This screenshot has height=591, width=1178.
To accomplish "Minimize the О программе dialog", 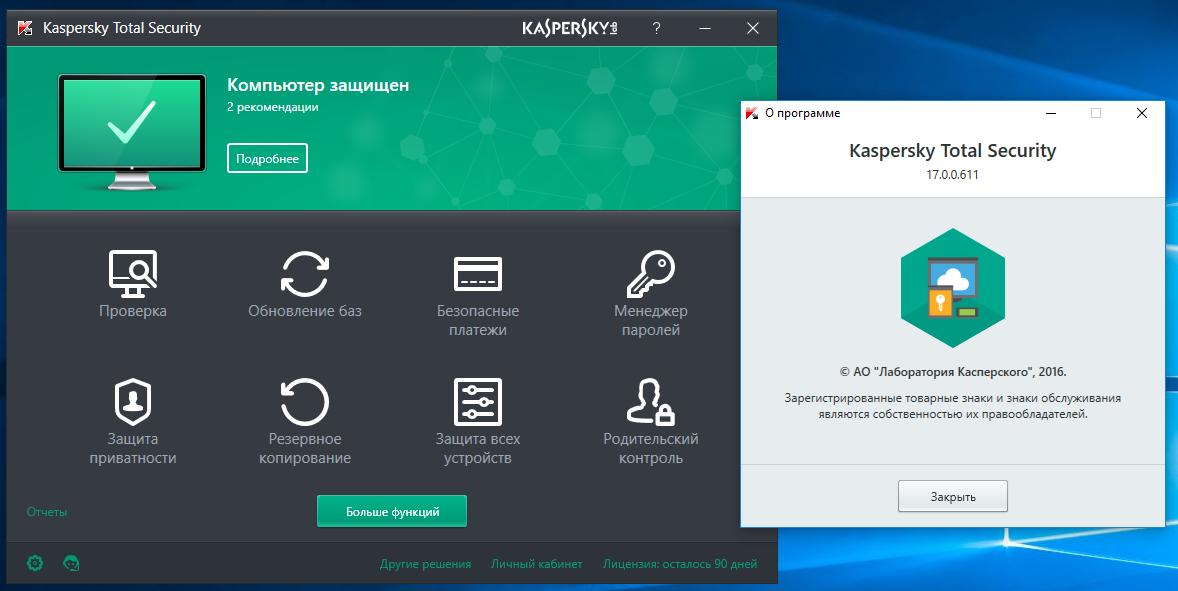I will 1051,113.
